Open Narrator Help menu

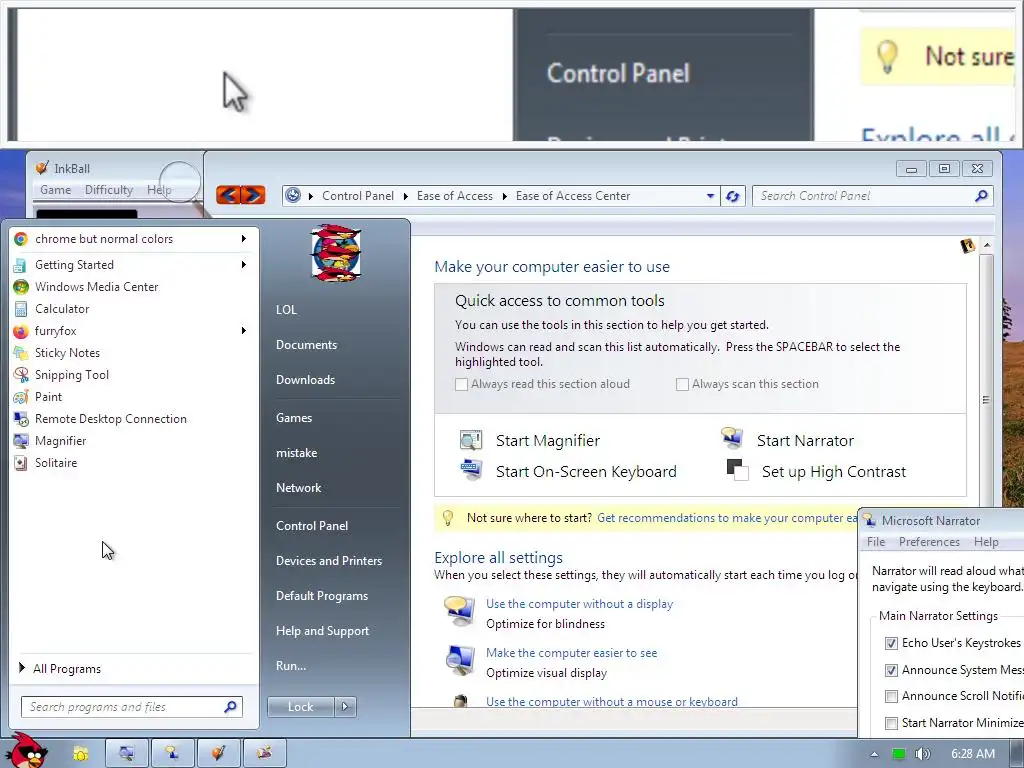pyautogui.click(x=986, y=542)
